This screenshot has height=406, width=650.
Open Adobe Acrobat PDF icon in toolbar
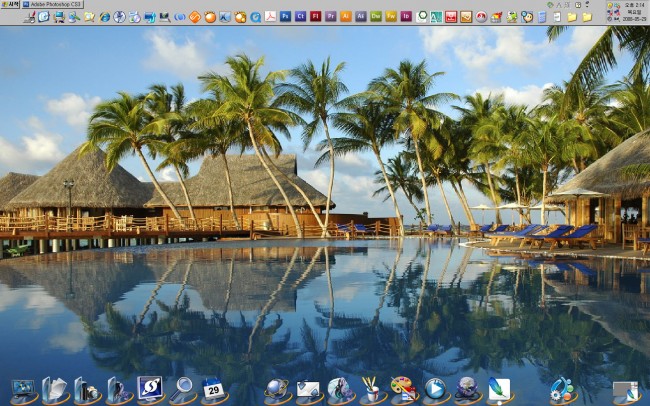click(x=270, y=17)
